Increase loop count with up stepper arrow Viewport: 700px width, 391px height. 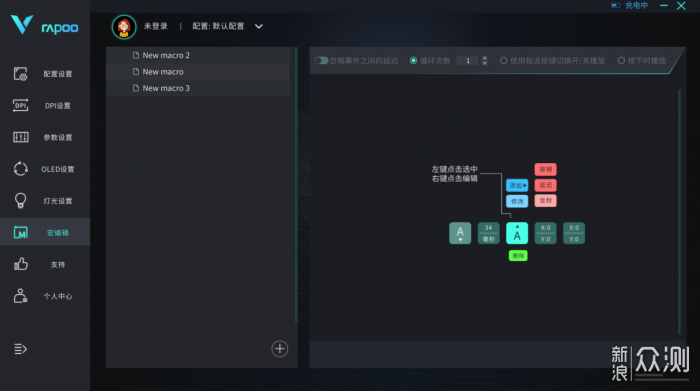pyautogui.click(x=485, y=58)
